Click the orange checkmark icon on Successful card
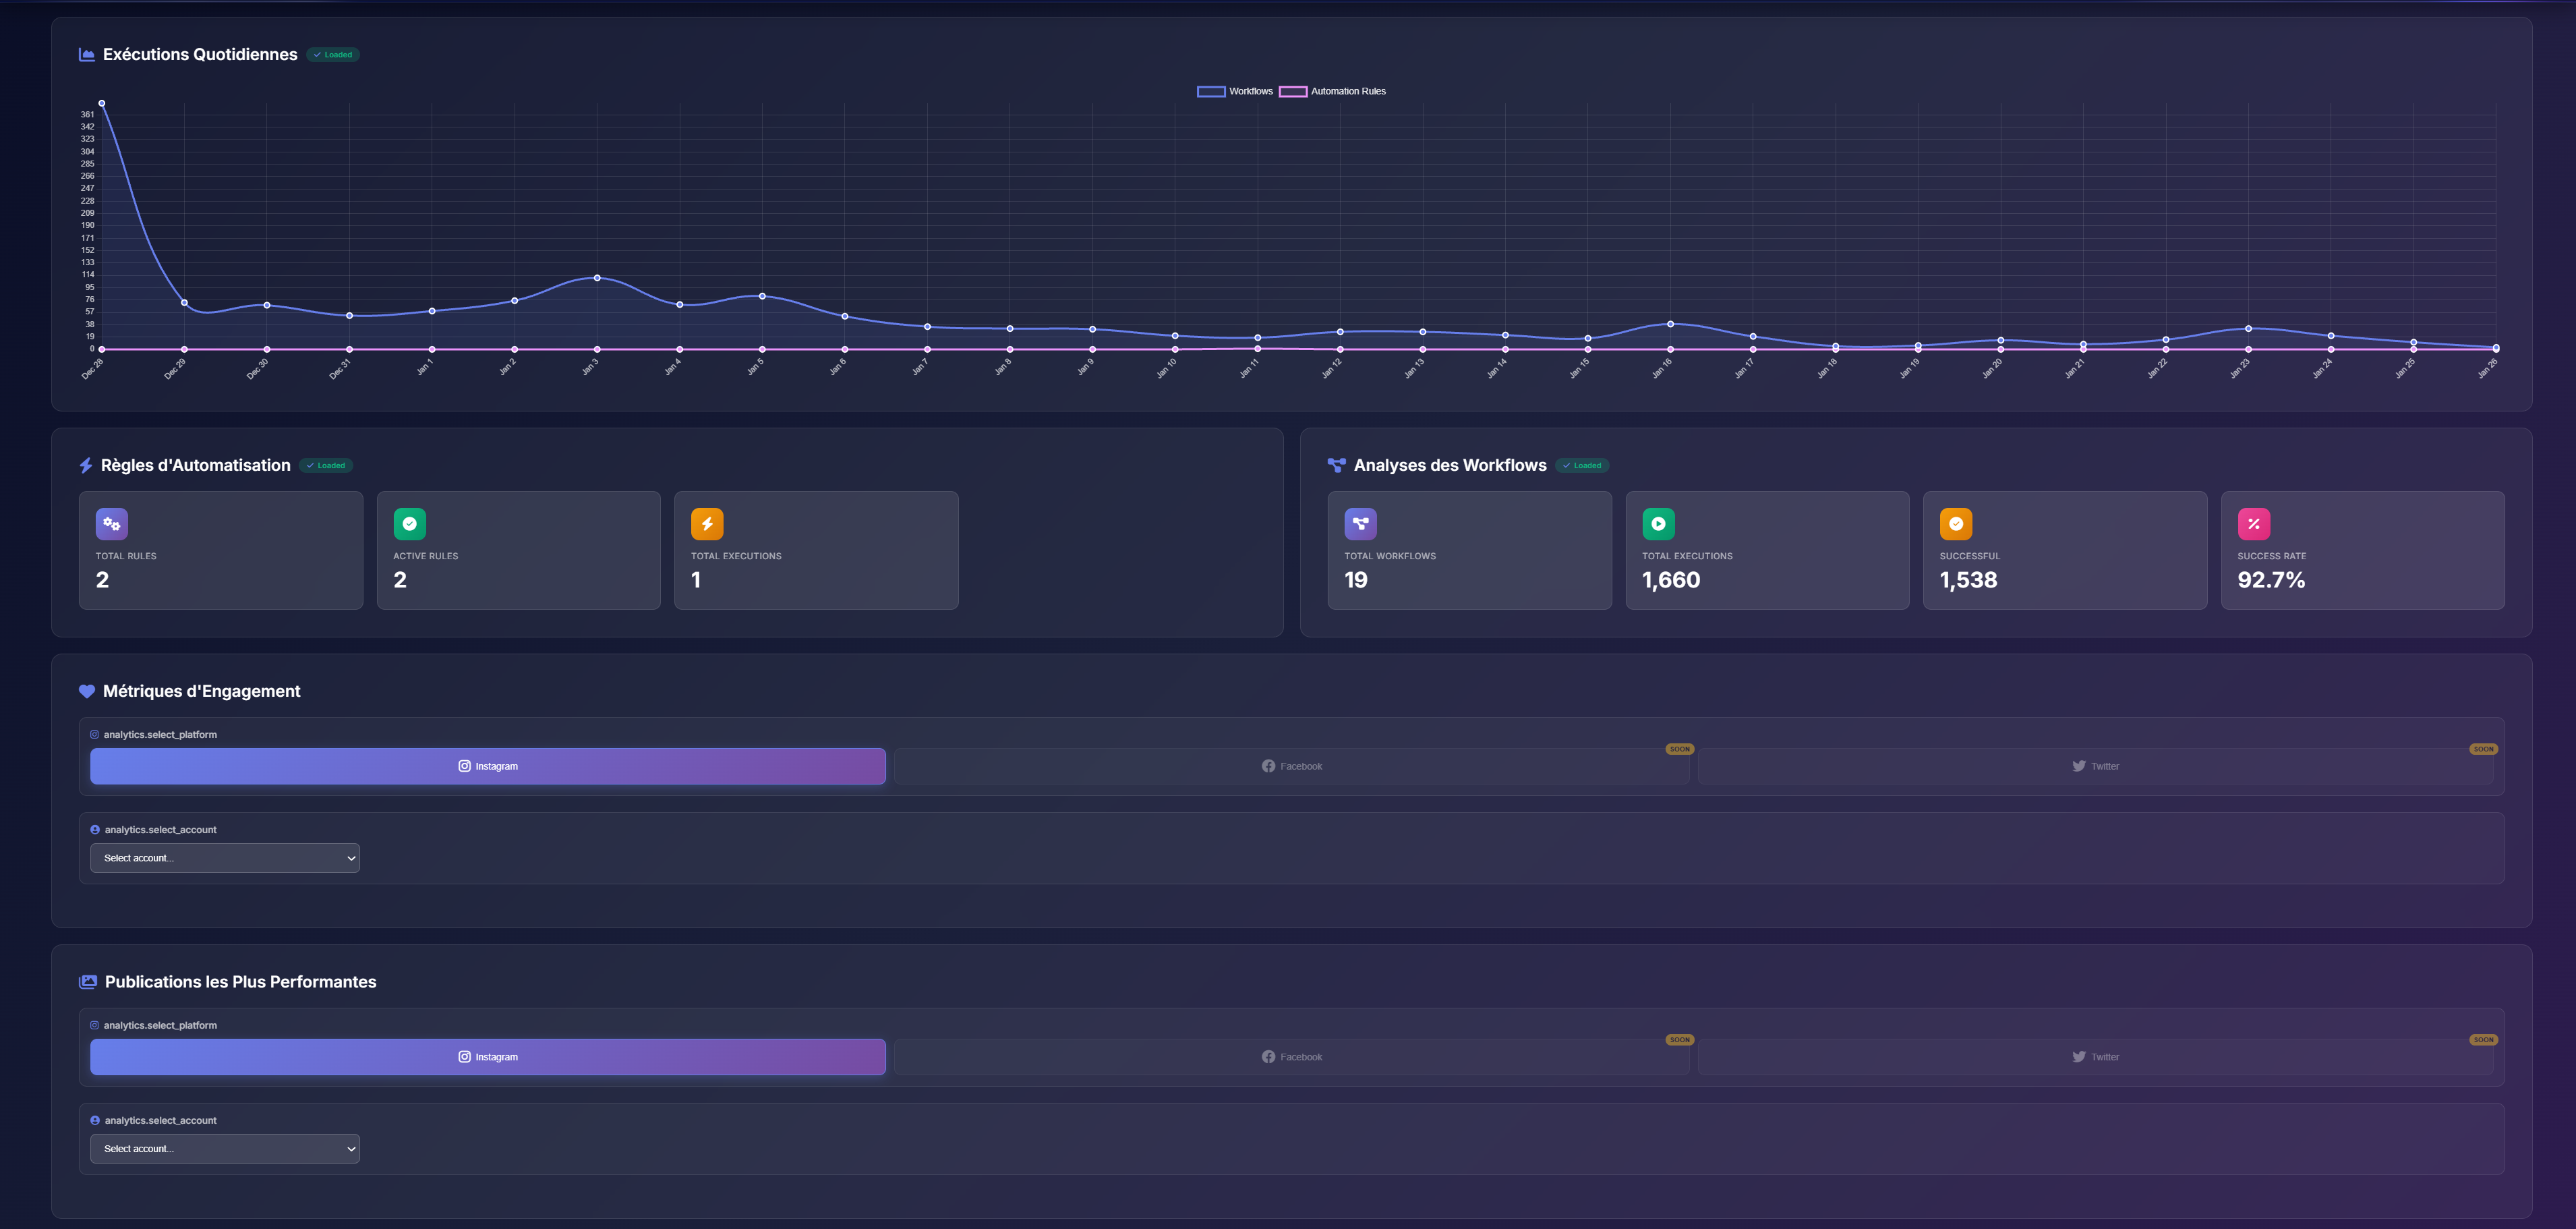 (x=1956, y=523)
